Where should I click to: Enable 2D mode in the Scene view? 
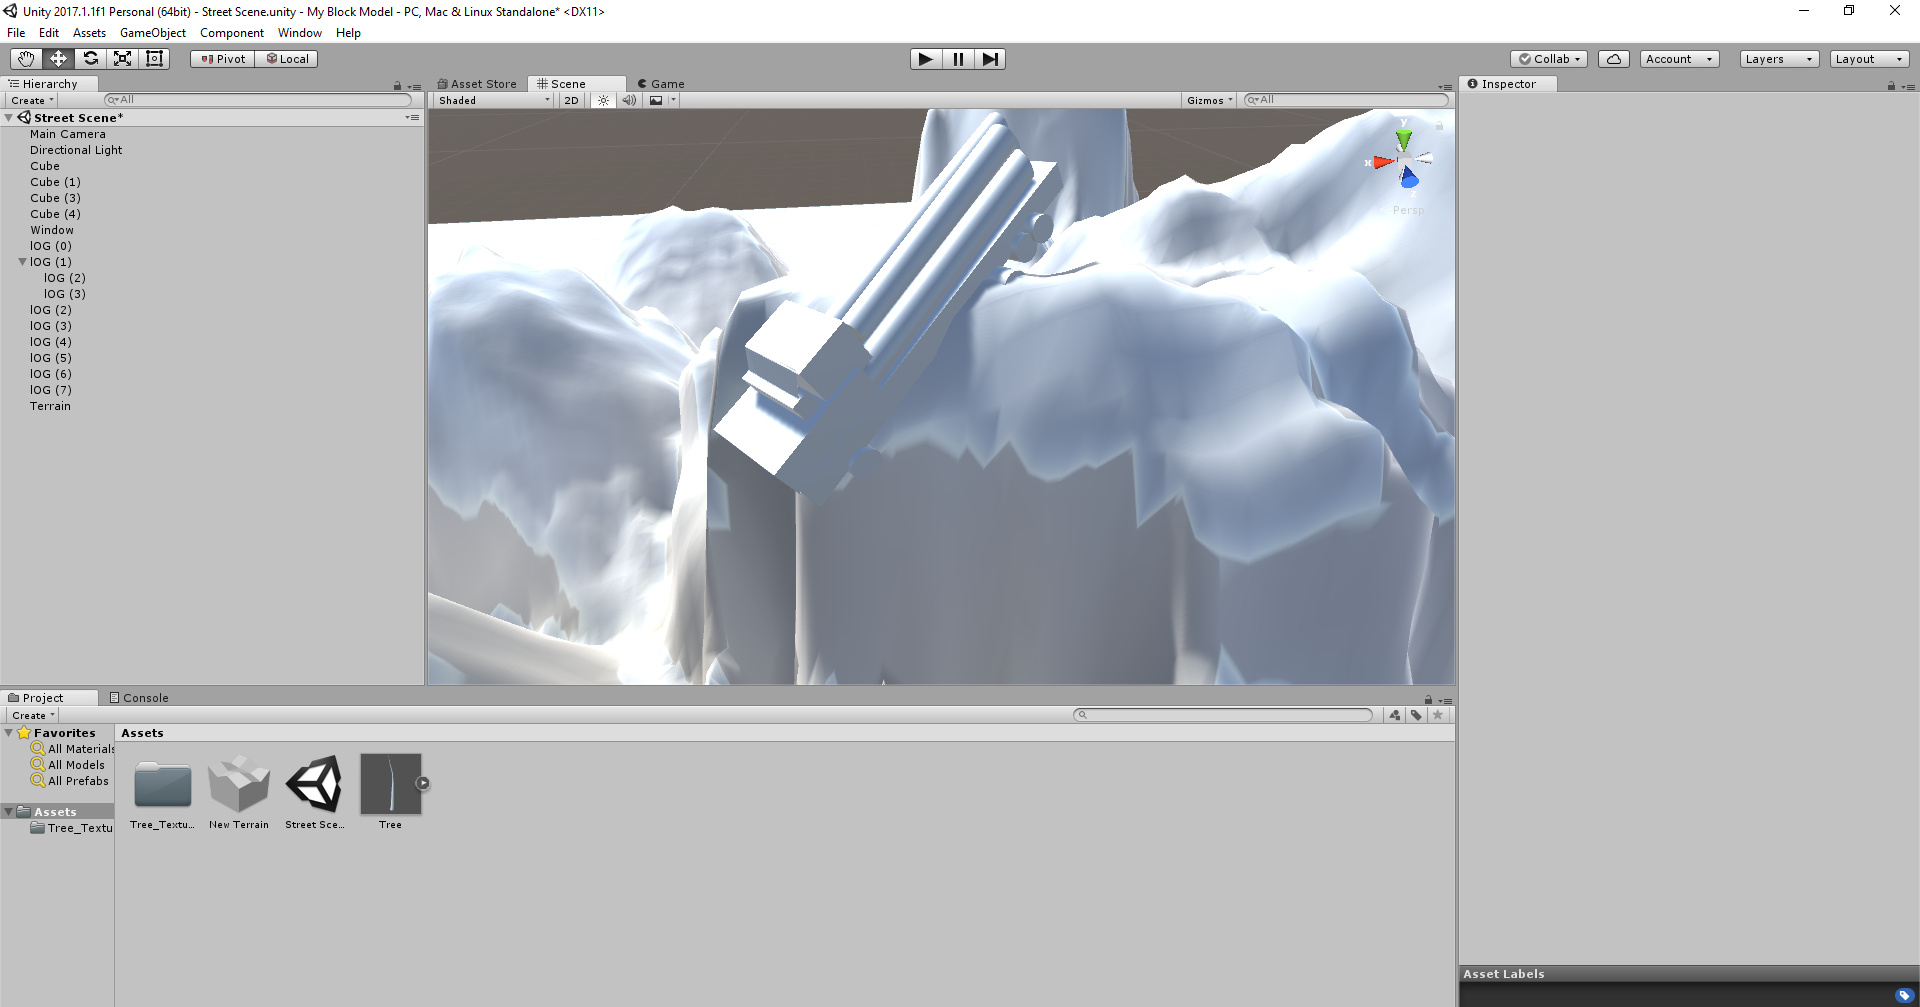point(570,100)
